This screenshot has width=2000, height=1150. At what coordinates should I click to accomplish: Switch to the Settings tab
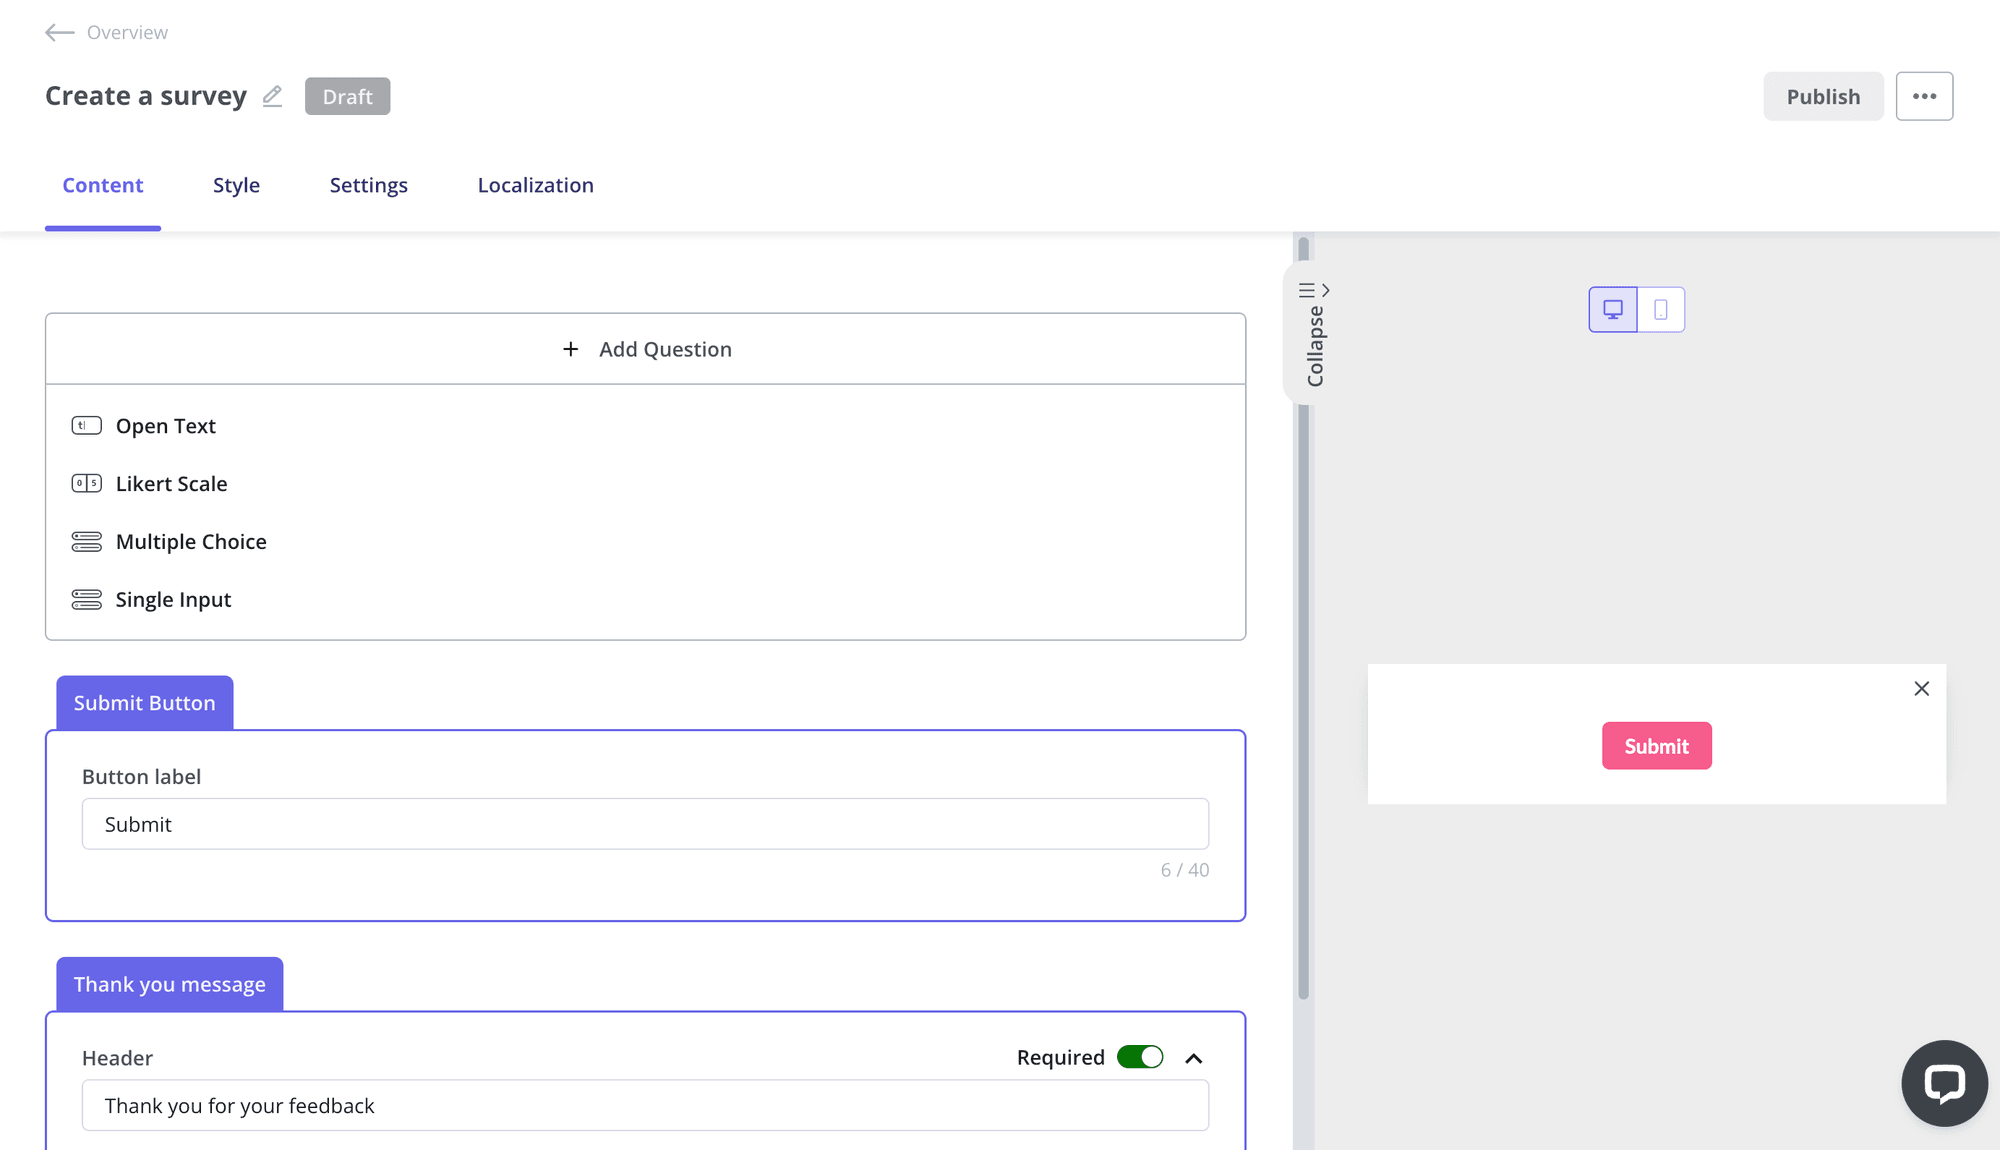(368, 184)
